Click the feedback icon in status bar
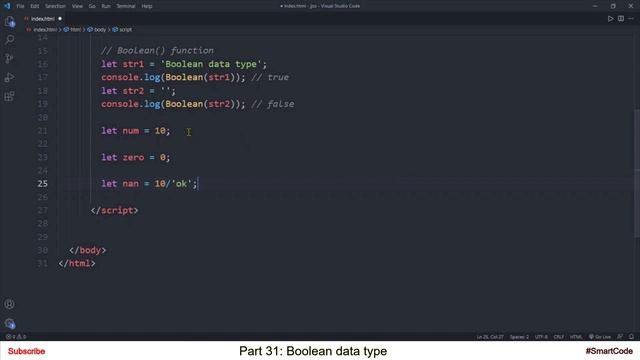Viewport: 640px width, 360px height. (620, 337)
